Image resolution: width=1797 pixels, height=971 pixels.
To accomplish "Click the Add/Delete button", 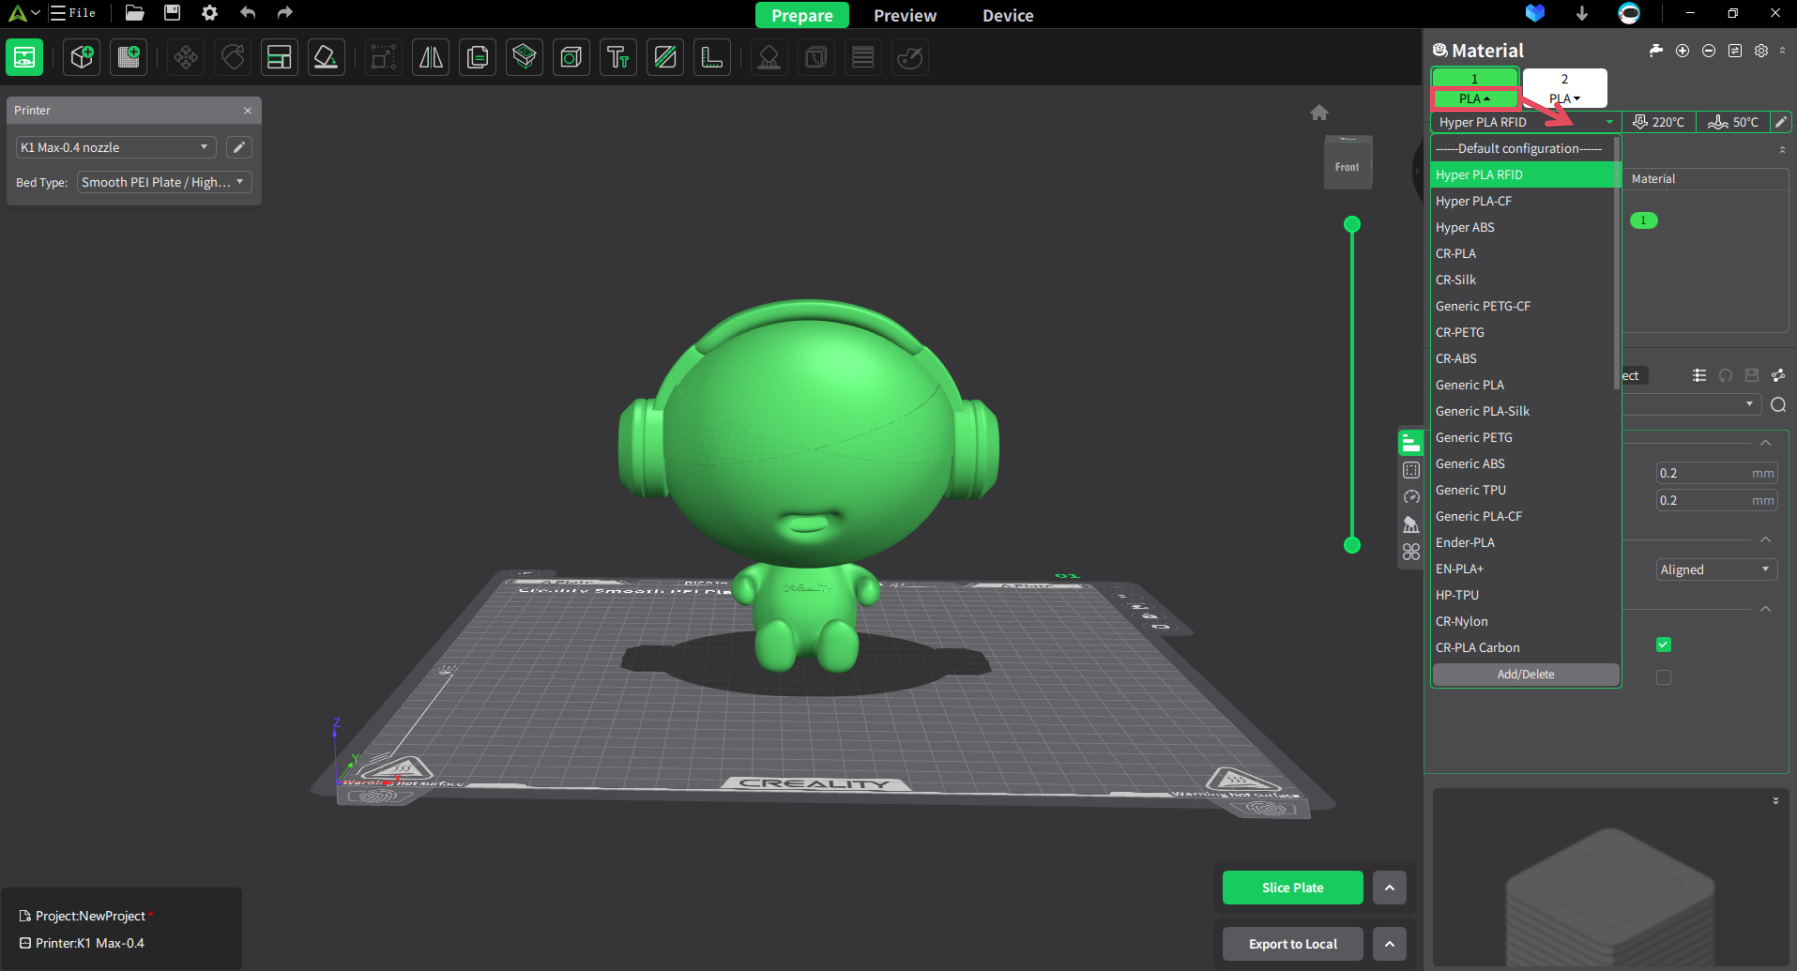I will click(x=1525, y=674).
